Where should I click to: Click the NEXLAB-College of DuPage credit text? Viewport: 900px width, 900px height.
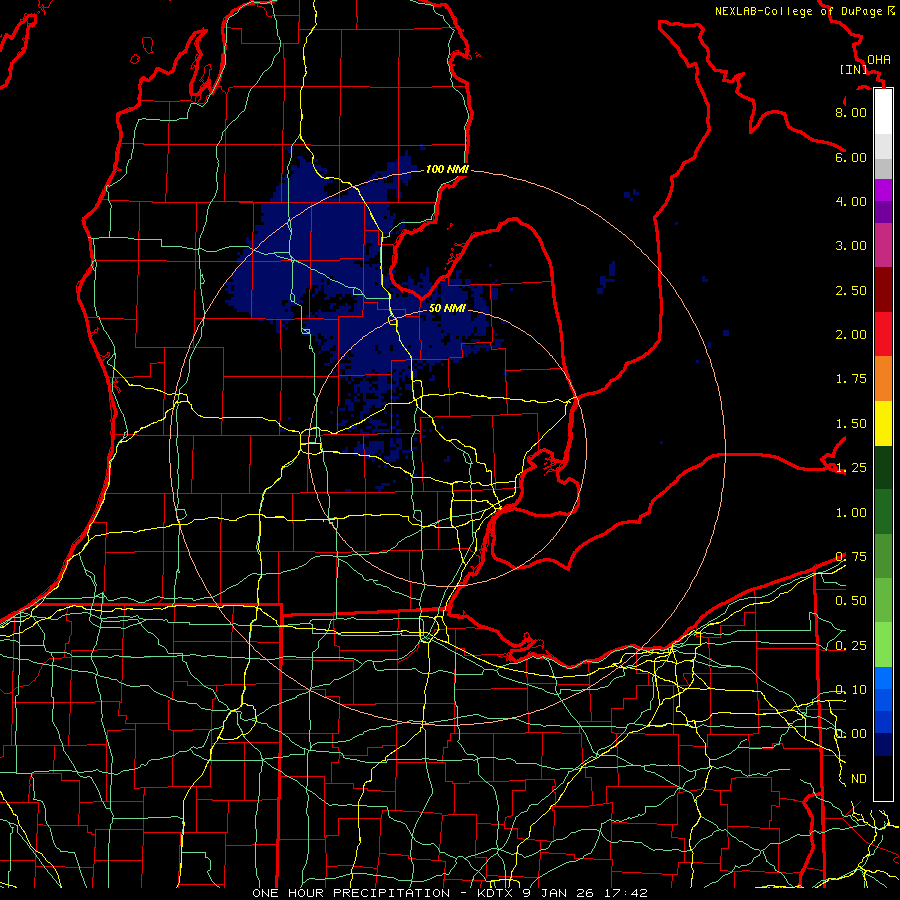click(x=798, y=11)
